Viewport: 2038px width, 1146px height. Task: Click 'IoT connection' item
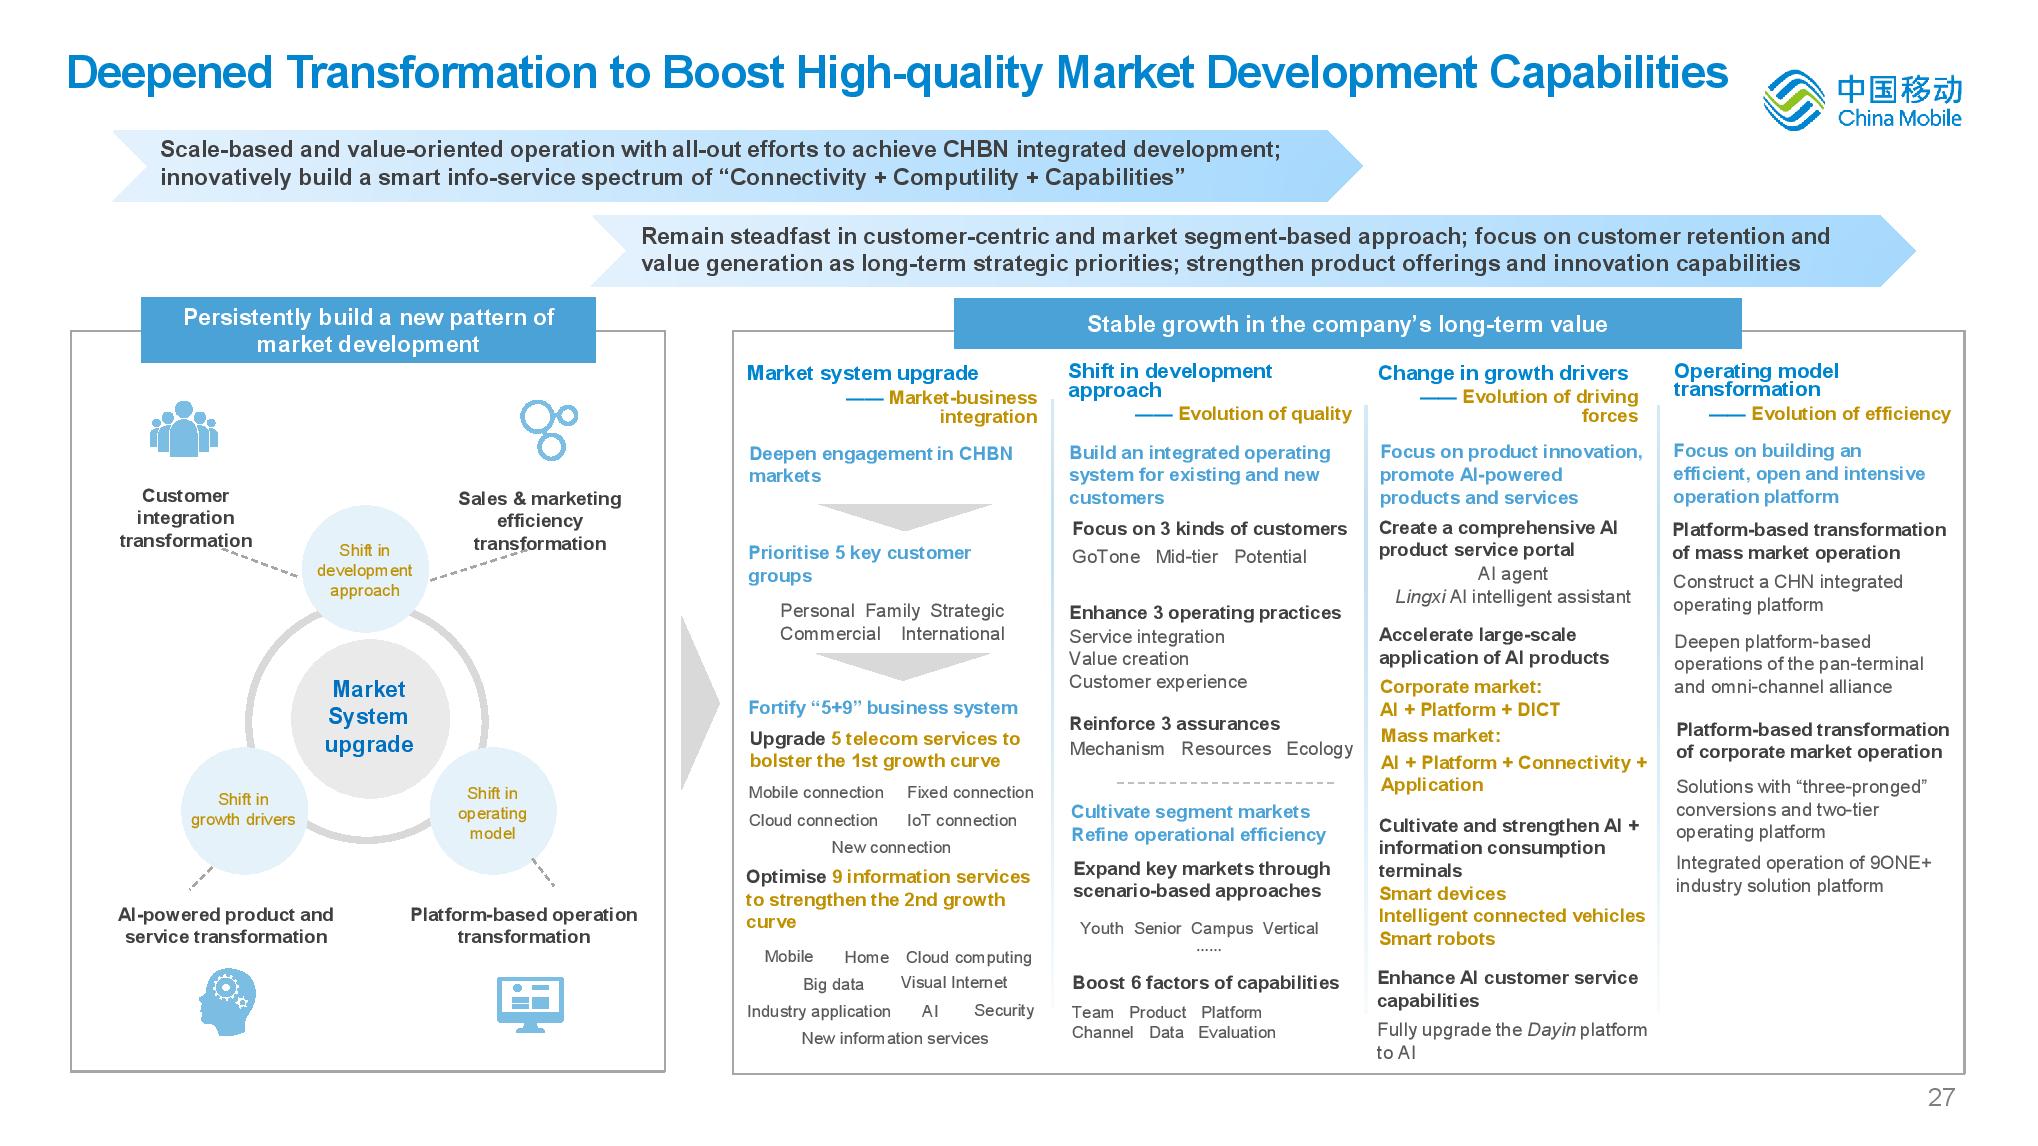point(961,820)
